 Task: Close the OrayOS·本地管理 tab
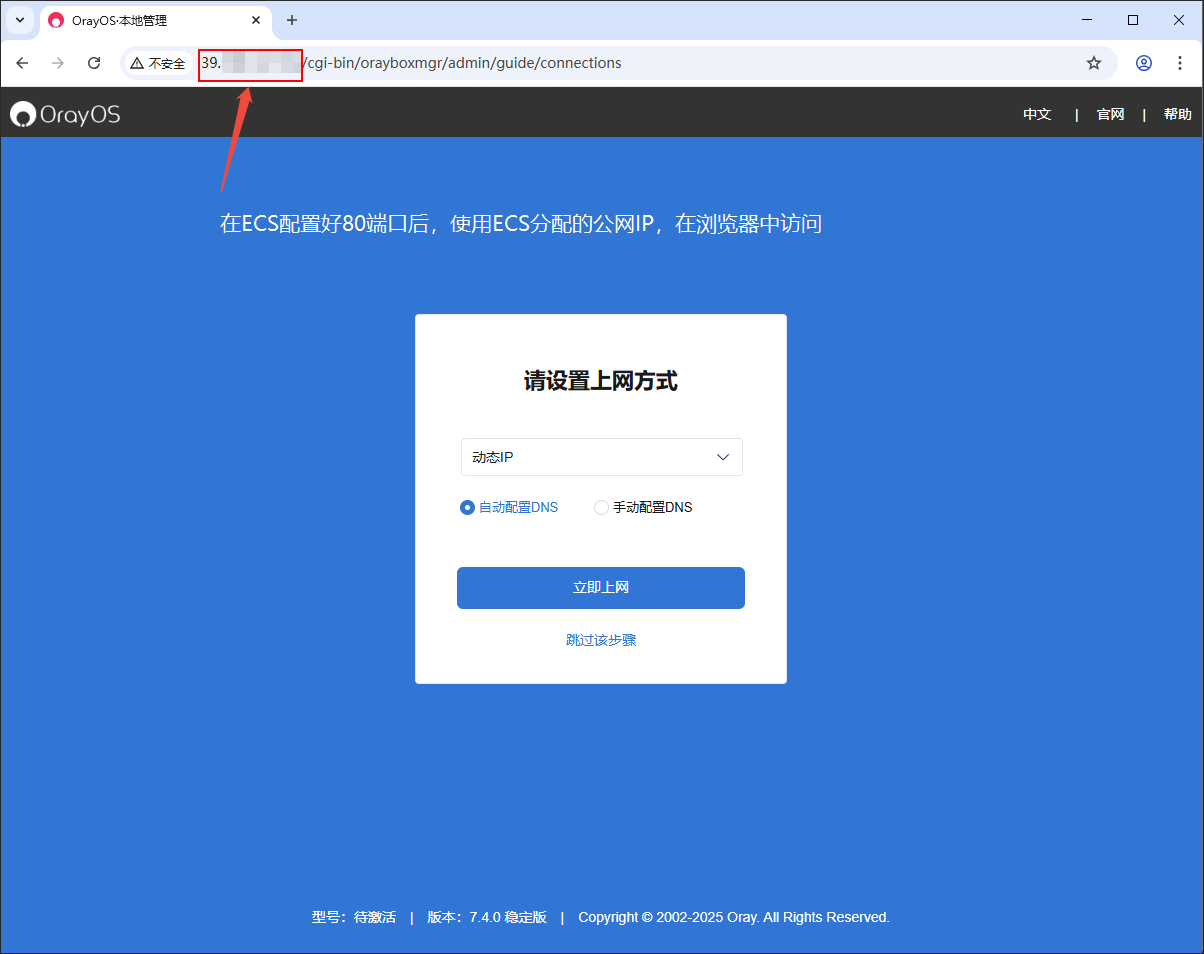coord(256,20)
